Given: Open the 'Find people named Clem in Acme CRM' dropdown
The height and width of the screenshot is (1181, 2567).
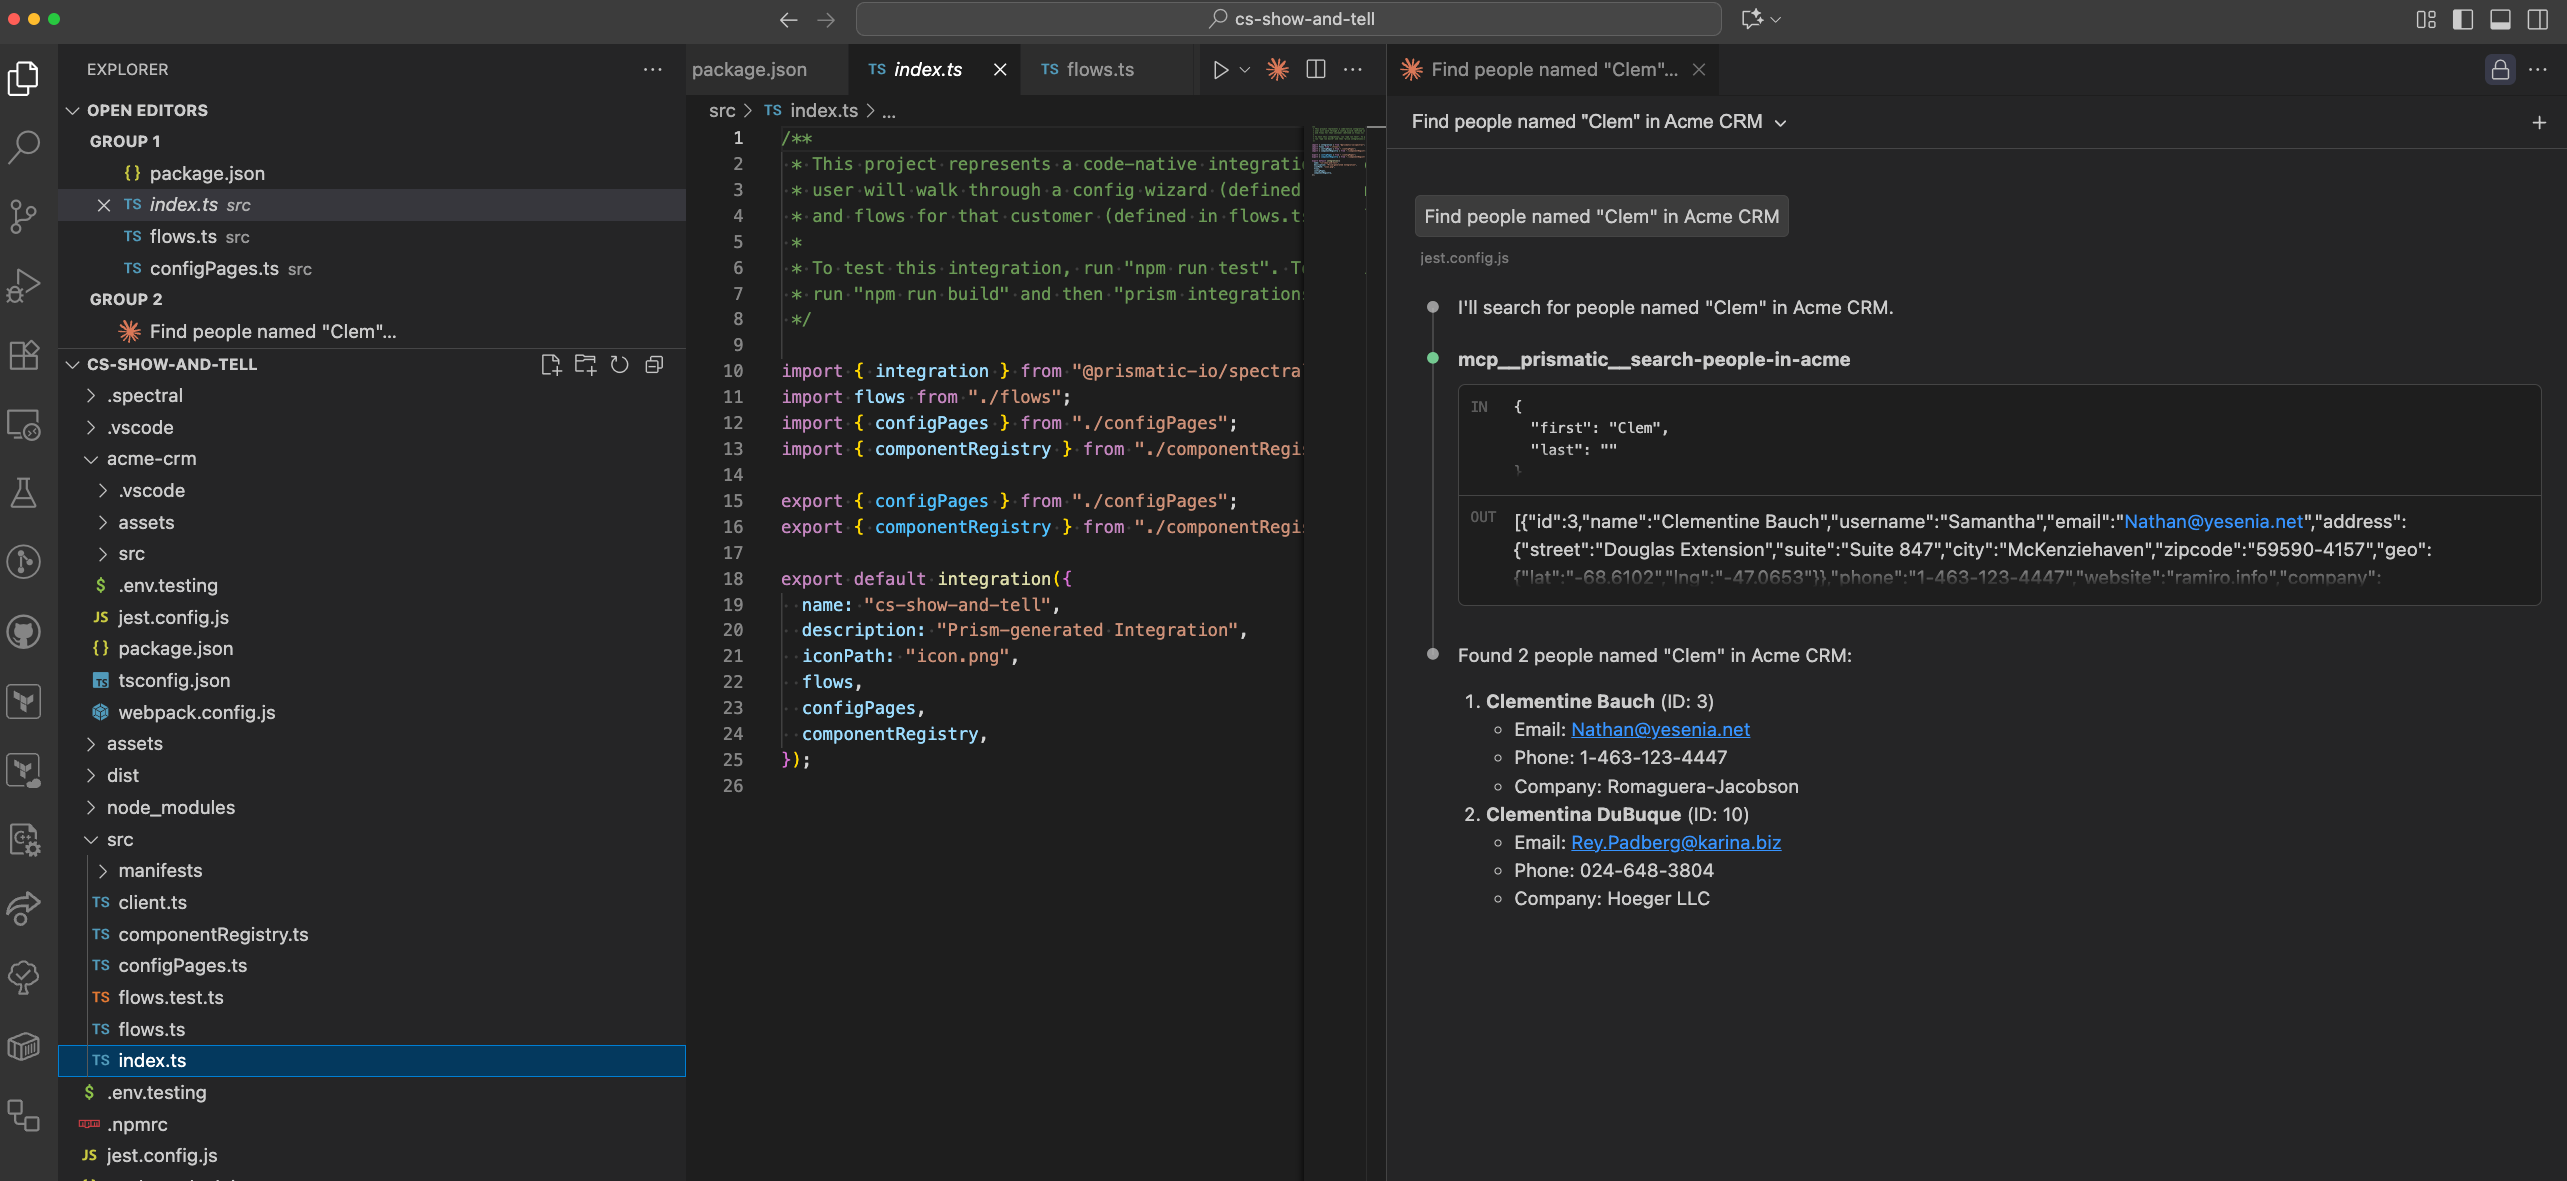Looking at the screenshot, I should pyautogui.click(x=1783, y=121).
